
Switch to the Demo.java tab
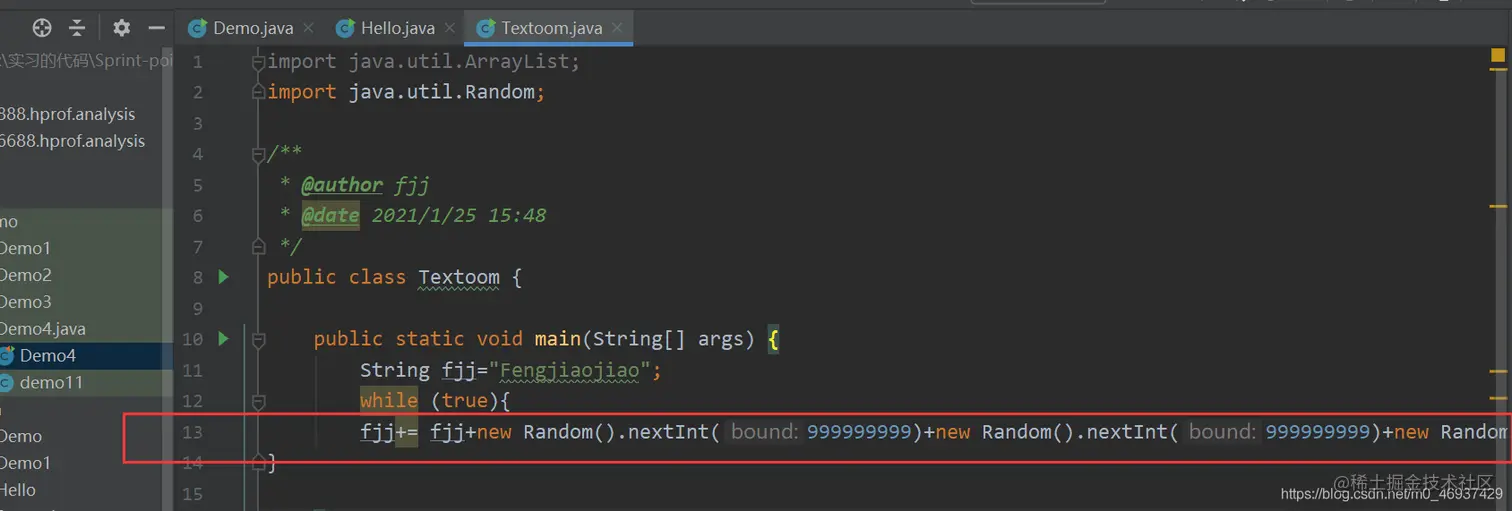pyautogui.click(x=253, y=28)
